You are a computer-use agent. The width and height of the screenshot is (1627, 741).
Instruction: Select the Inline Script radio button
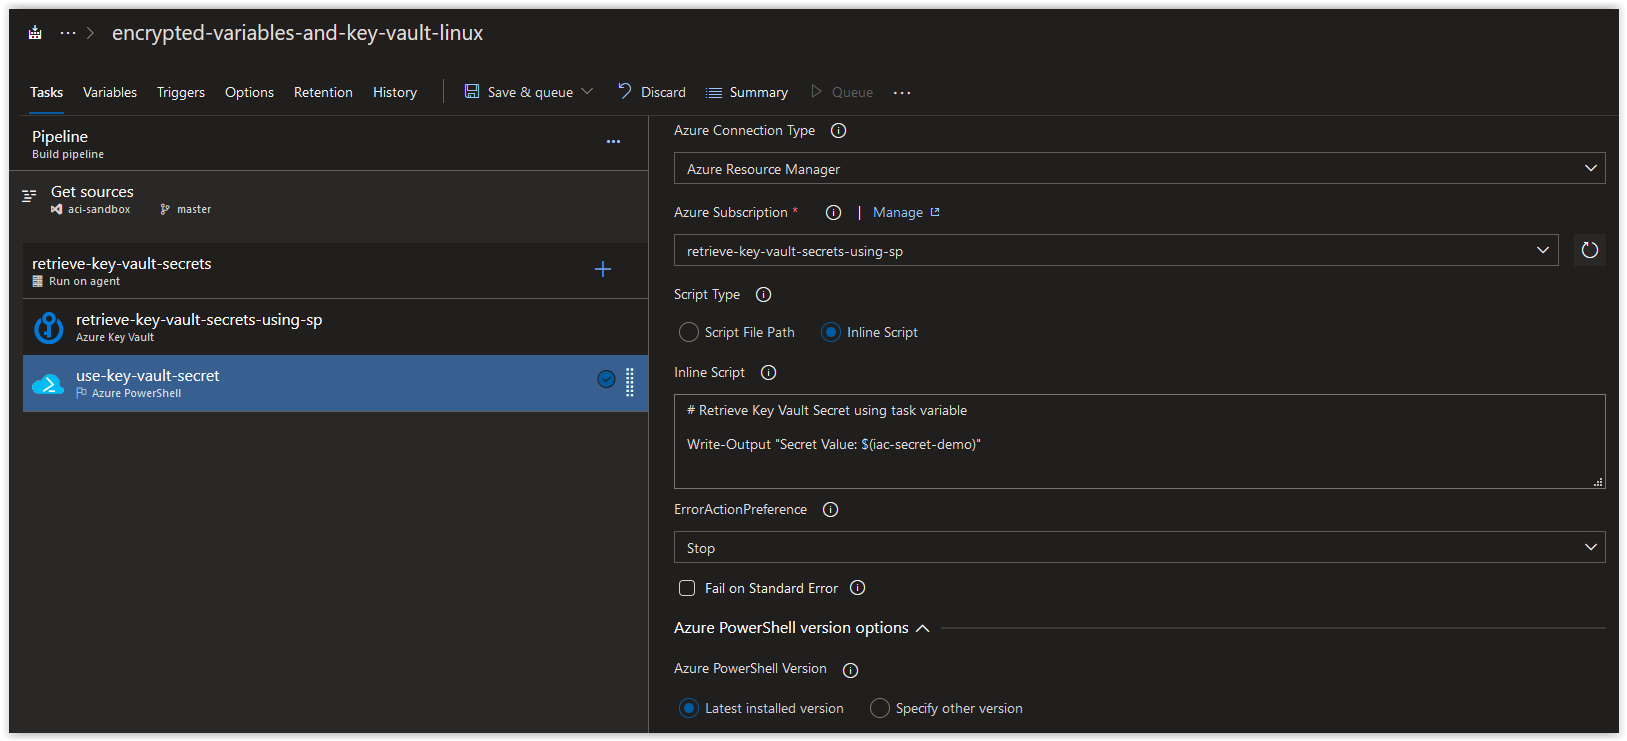coord(831,332)
